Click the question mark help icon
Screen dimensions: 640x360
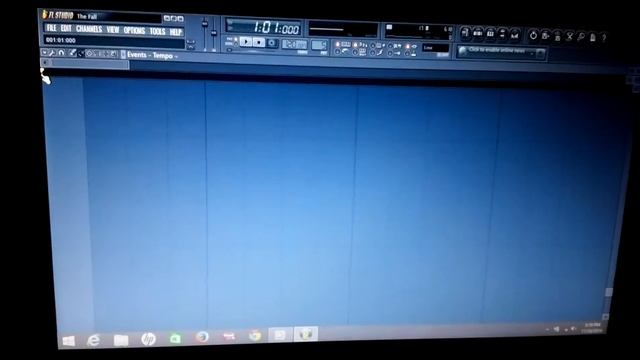point(604,38)
